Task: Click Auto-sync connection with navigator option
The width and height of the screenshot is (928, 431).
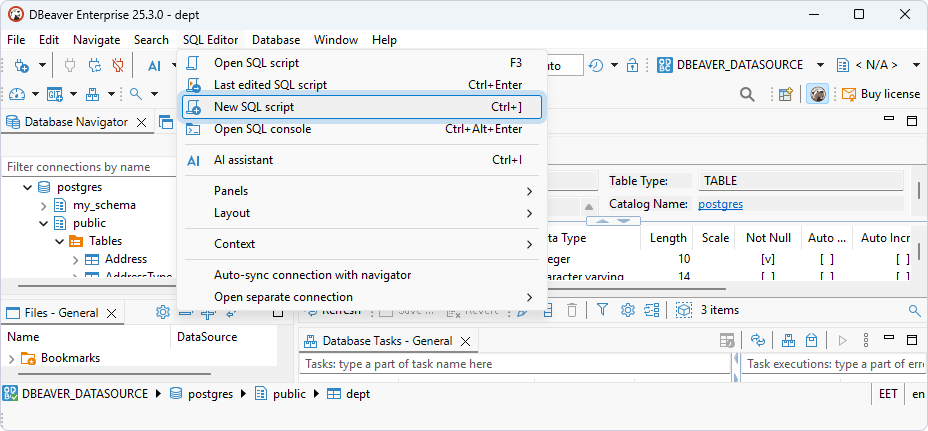Action: (x=312, y=275)
